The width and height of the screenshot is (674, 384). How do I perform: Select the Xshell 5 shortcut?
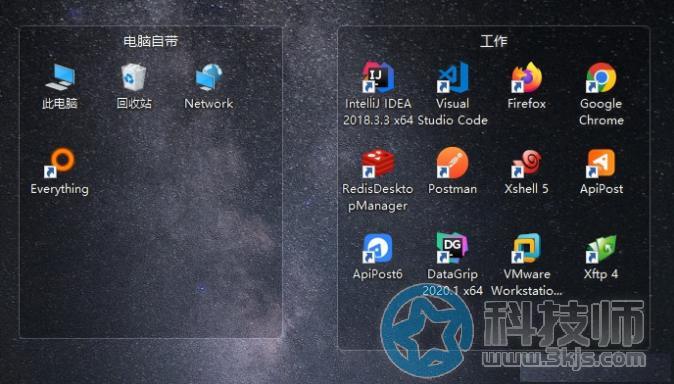pos(527,163)
